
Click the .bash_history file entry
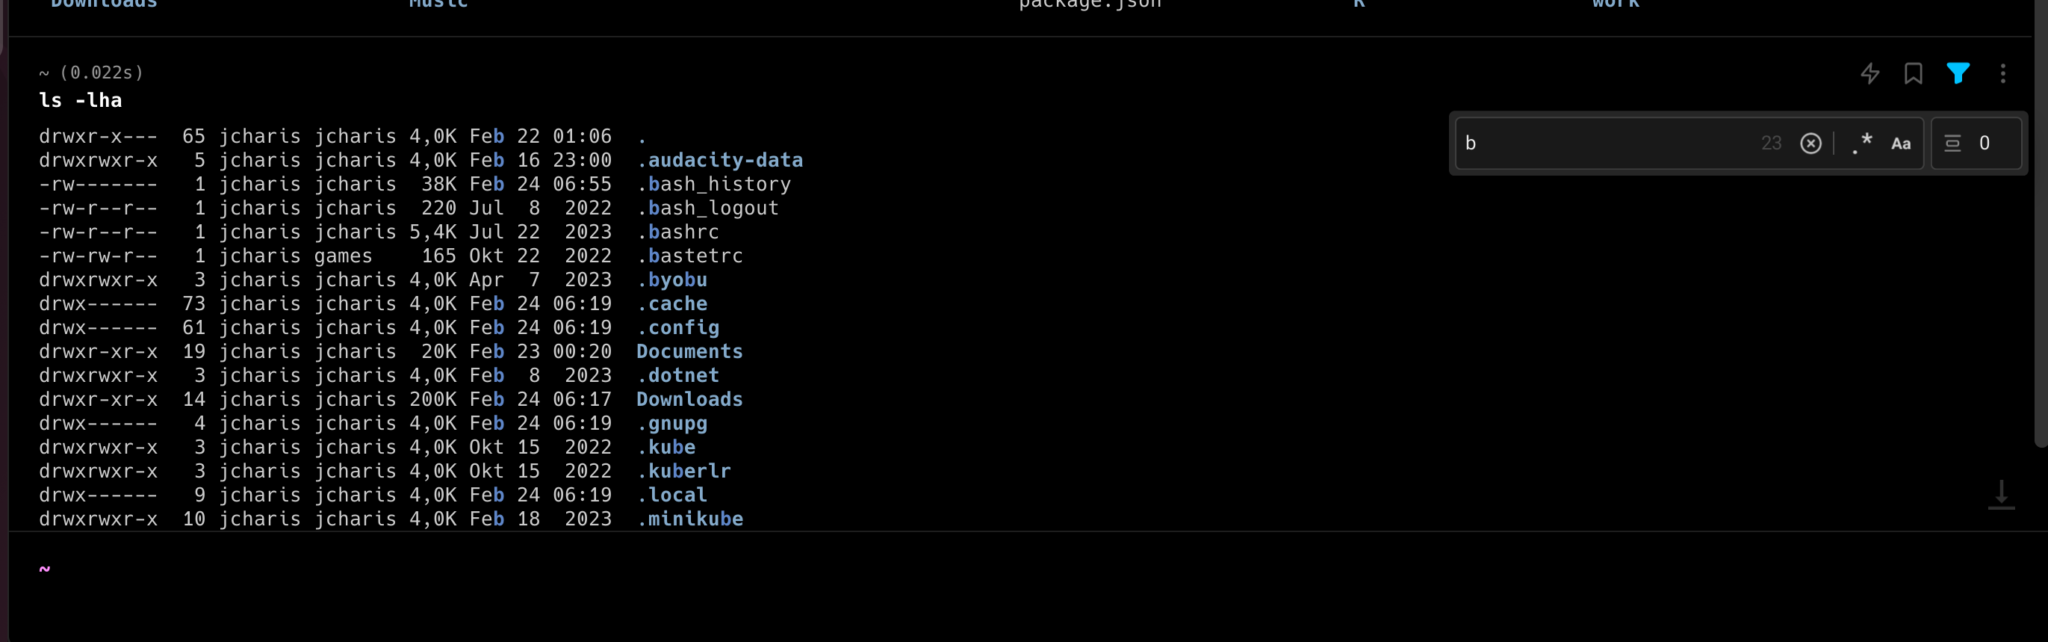[x=714, y=184]
